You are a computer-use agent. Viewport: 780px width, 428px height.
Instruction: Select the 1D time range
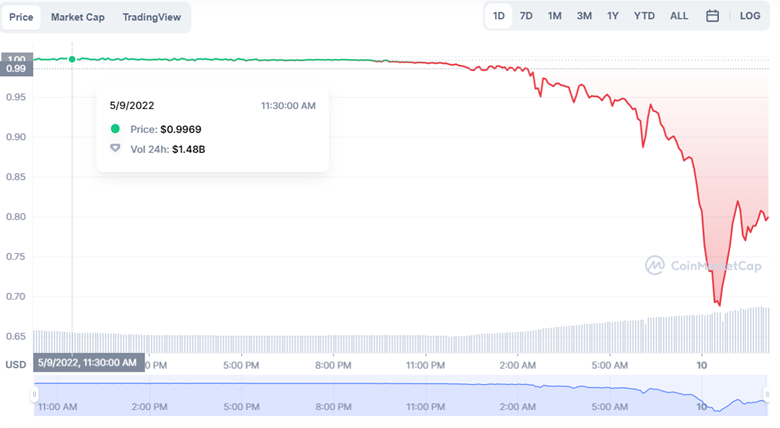498,16
